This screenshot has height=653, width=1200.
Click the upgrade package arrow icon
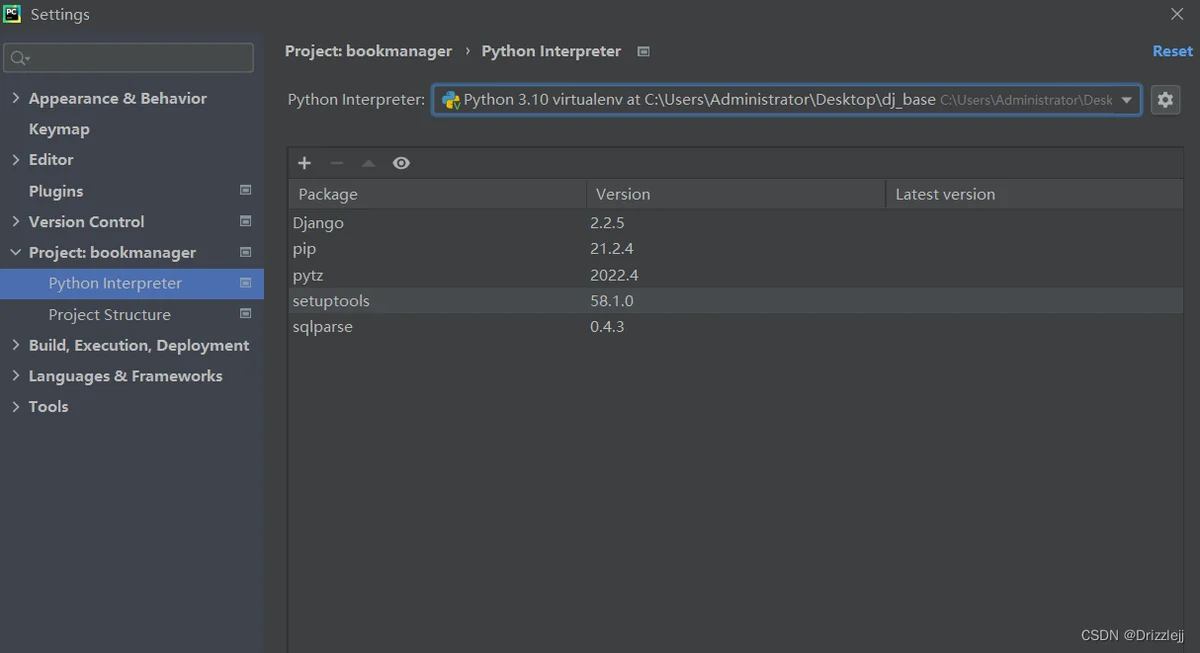tap(368, 163)
